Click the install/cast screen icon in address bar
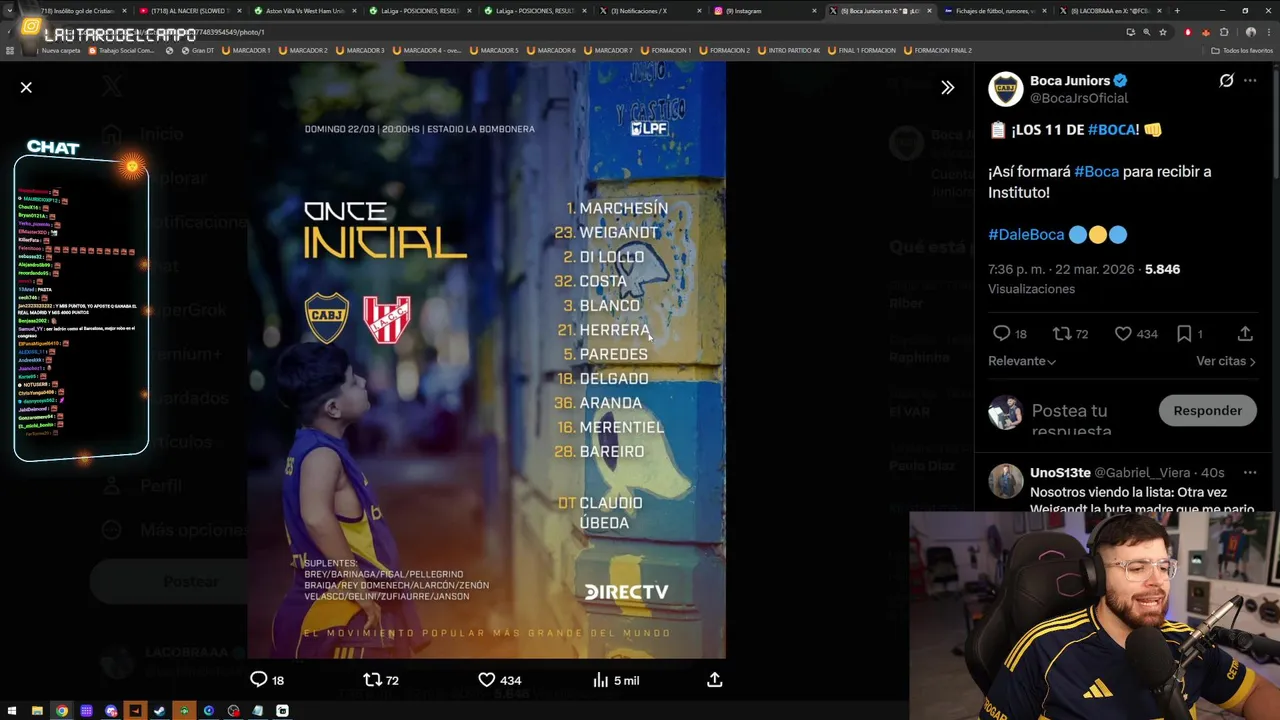The width and height of the screenshot is (1280, 720). (1130, 32)
